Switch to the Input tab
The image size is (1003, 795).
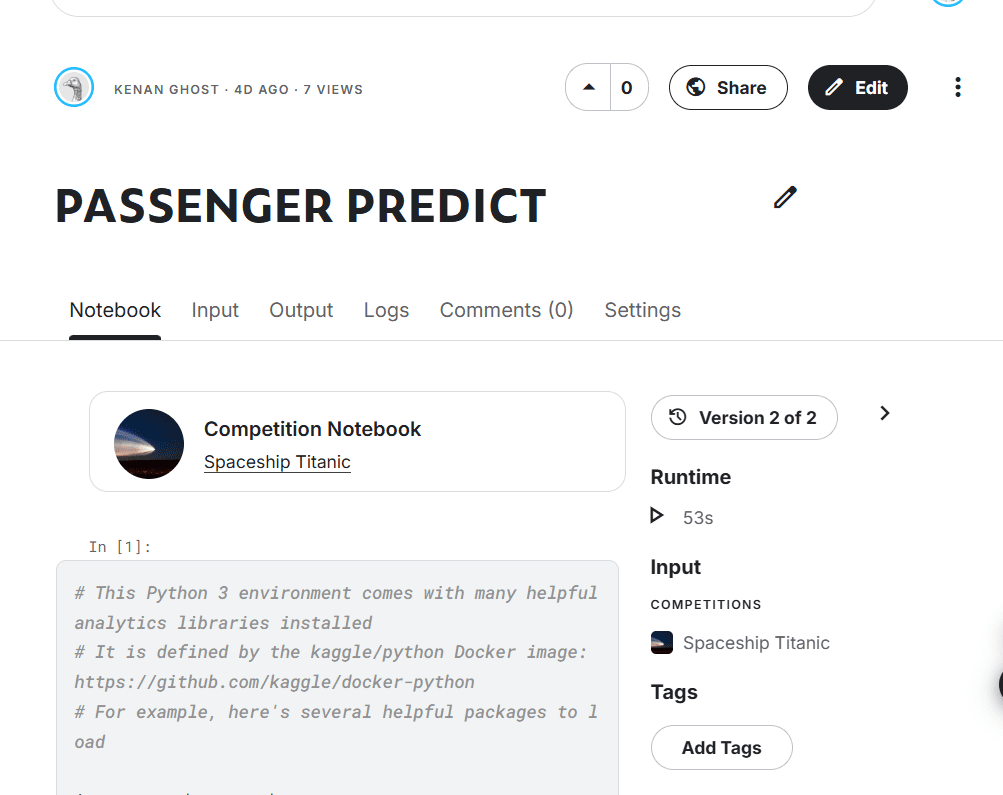(x=215, y=310)
